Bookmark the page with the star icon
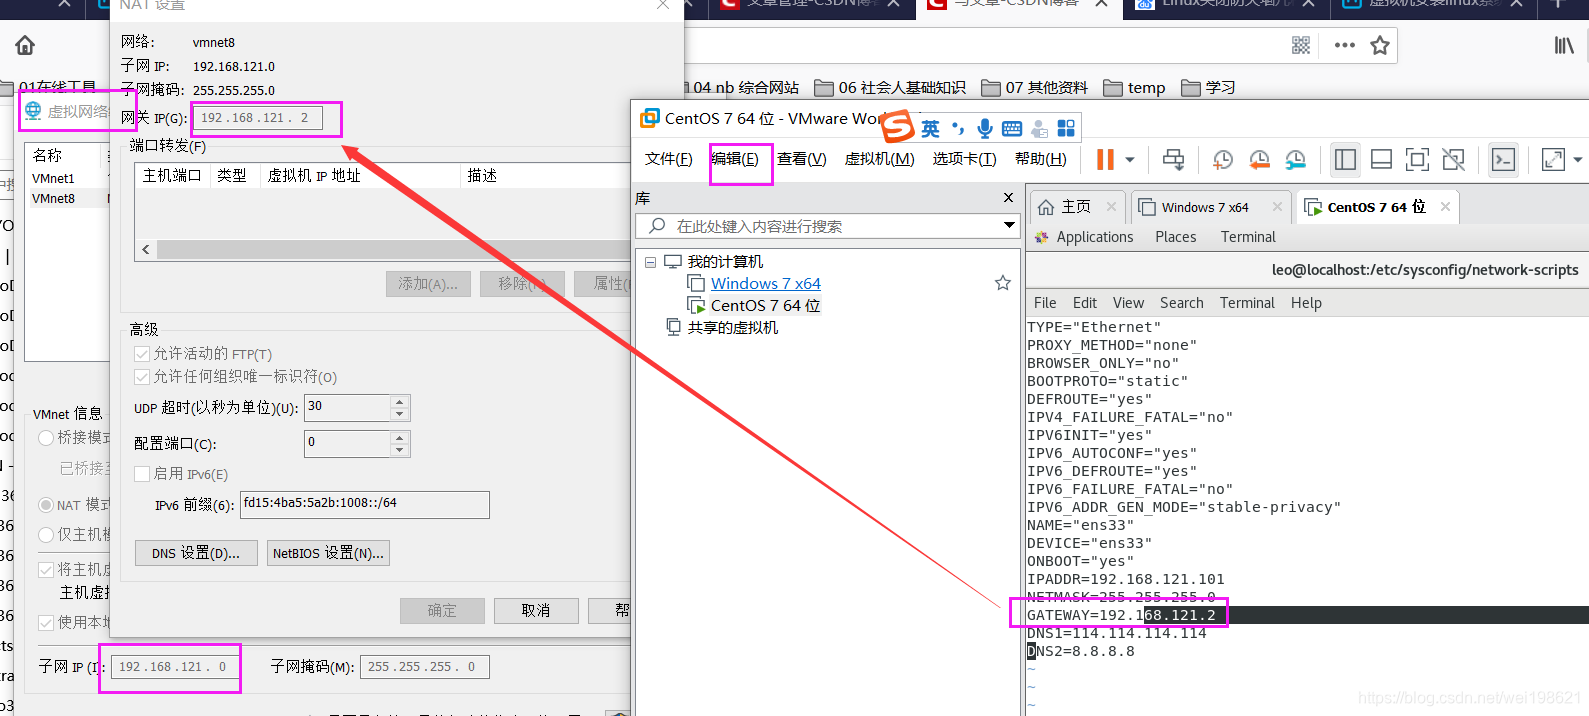Viewport: 1589px width, 716px height. pos(1380,45)
